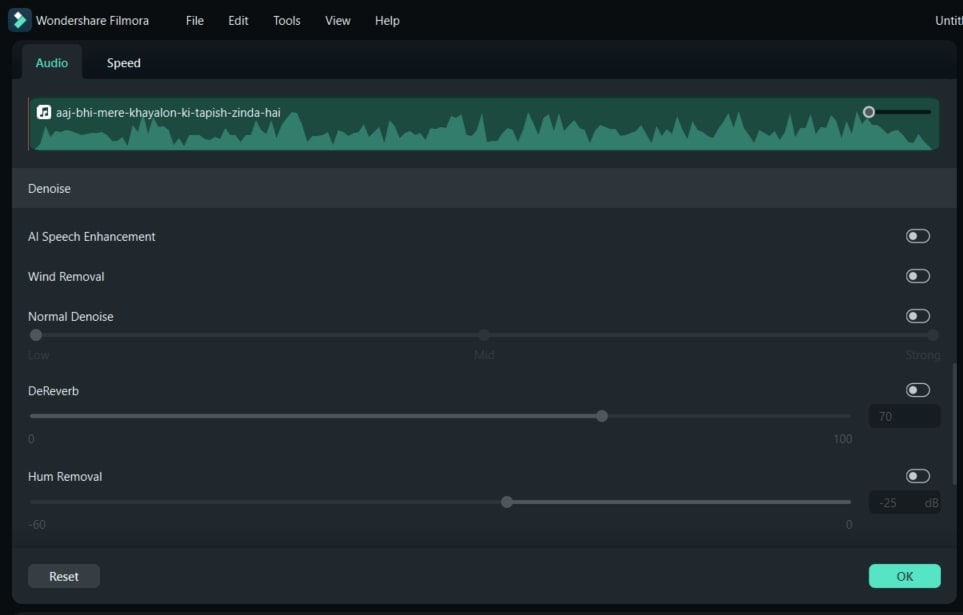Enable Hum Removal toggle
Viewport: 963px width, 615px height.
(918, 476)
